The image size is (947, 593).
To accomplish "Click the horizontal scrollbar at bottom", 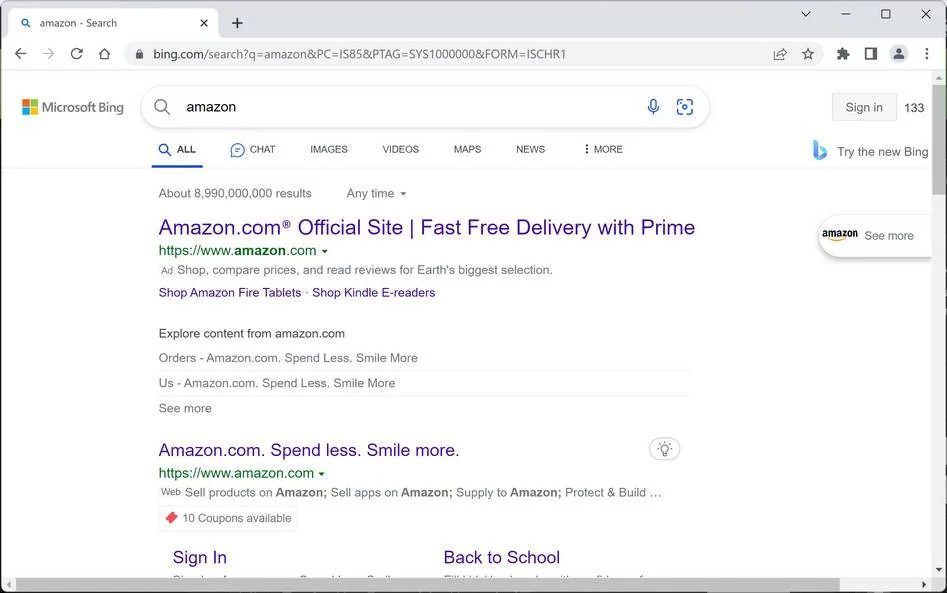I will [428, 585].
